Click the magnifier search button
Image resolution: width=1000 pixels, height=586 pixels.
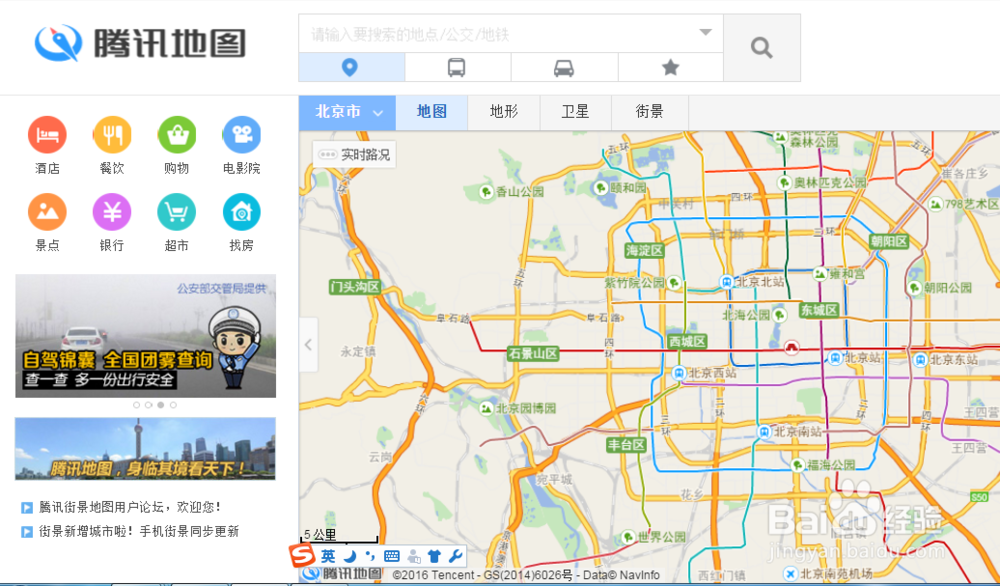[x=761, y=48]
